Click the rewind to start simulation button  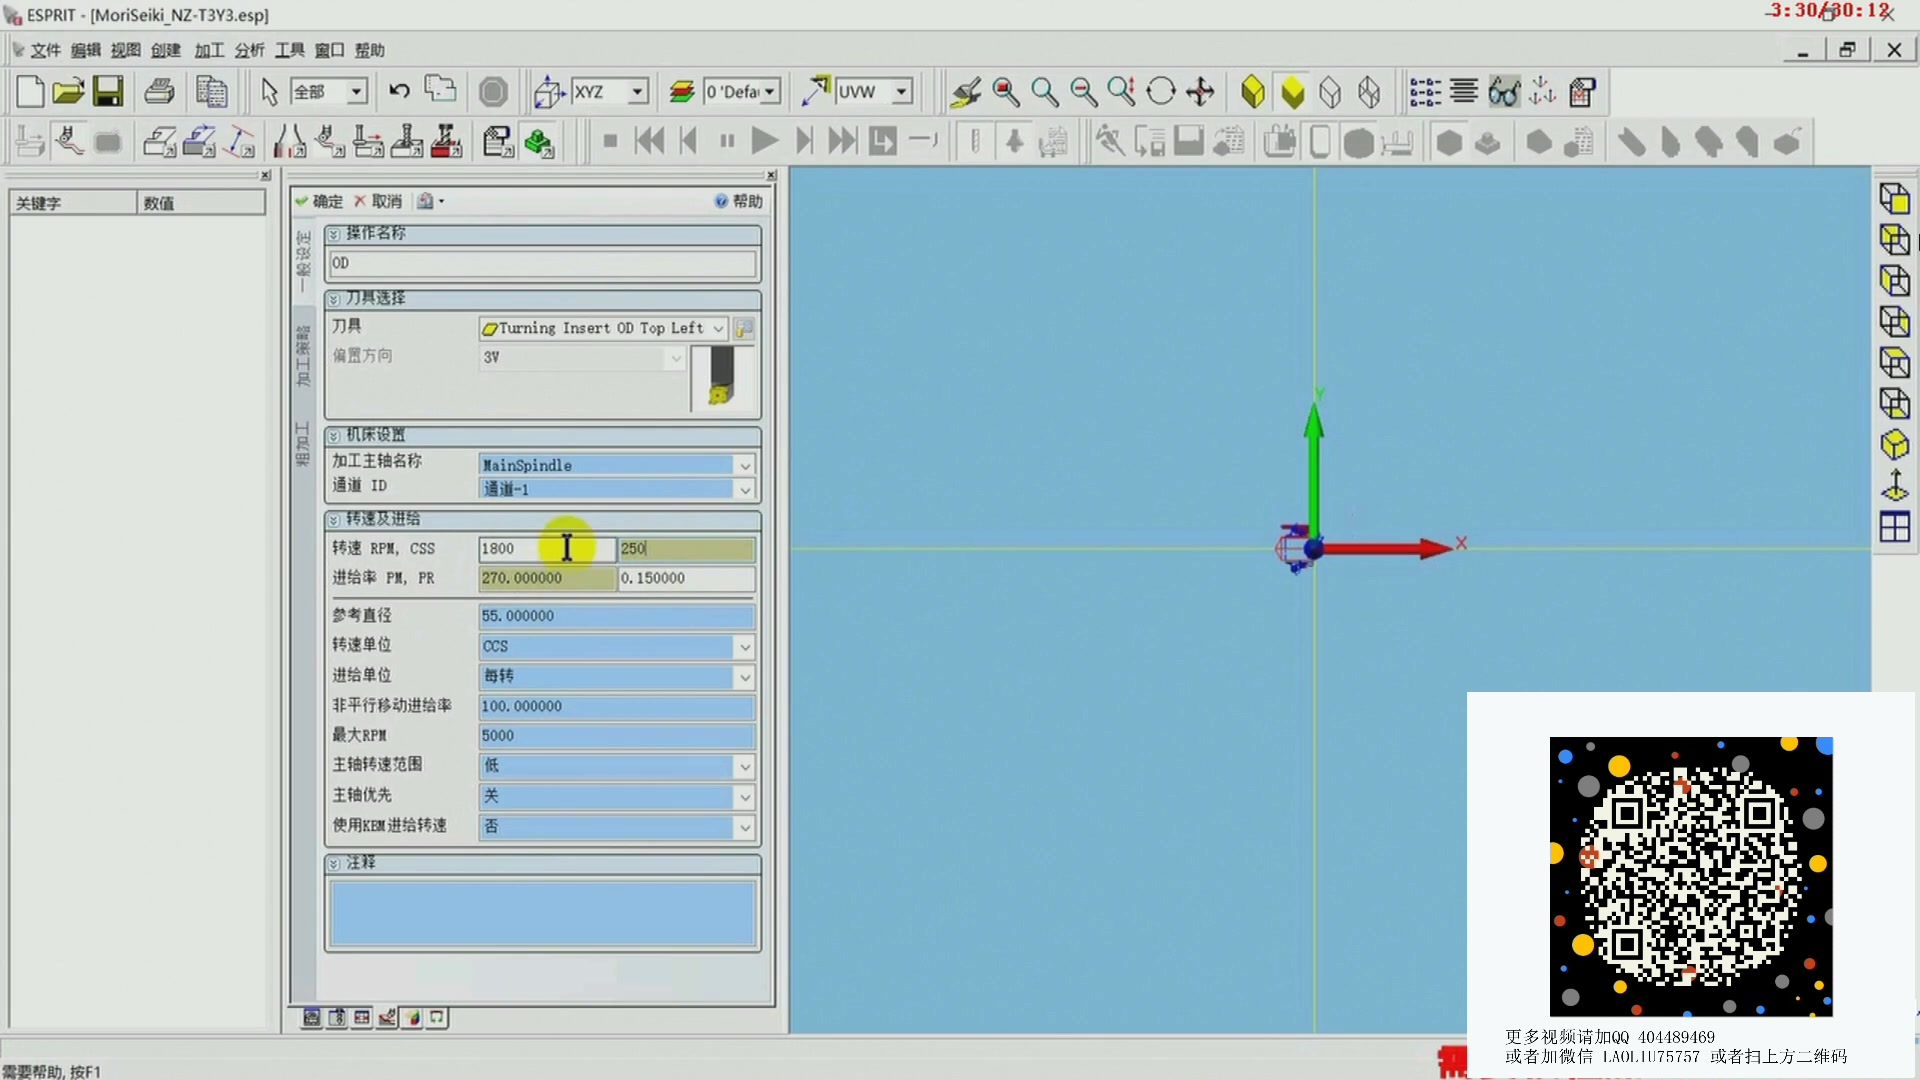[649, 141]
